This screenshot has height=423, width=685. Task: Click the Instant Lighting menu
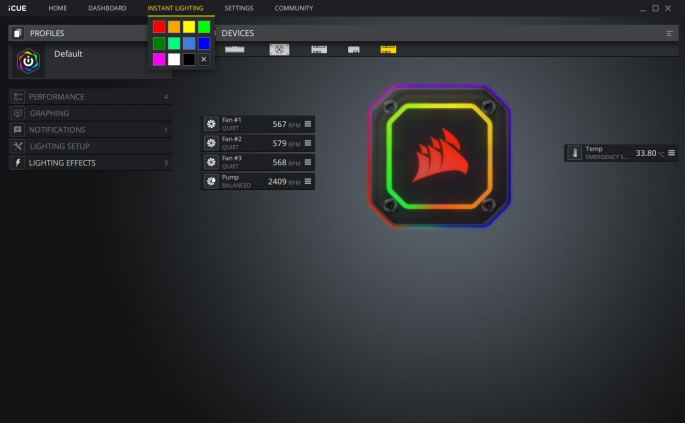point(175,8)
